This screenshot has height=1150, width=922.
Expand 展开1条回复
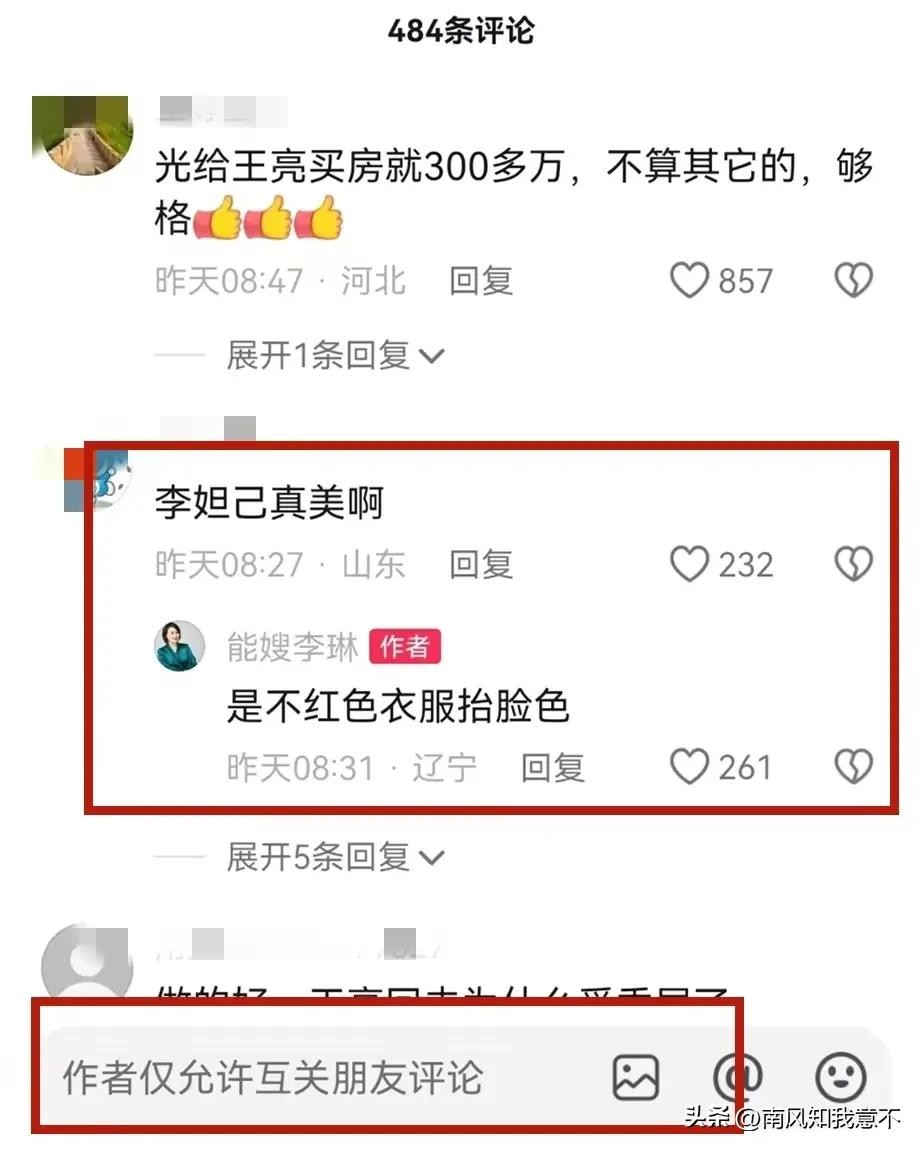pyautogui.click(x=335, y=356)
